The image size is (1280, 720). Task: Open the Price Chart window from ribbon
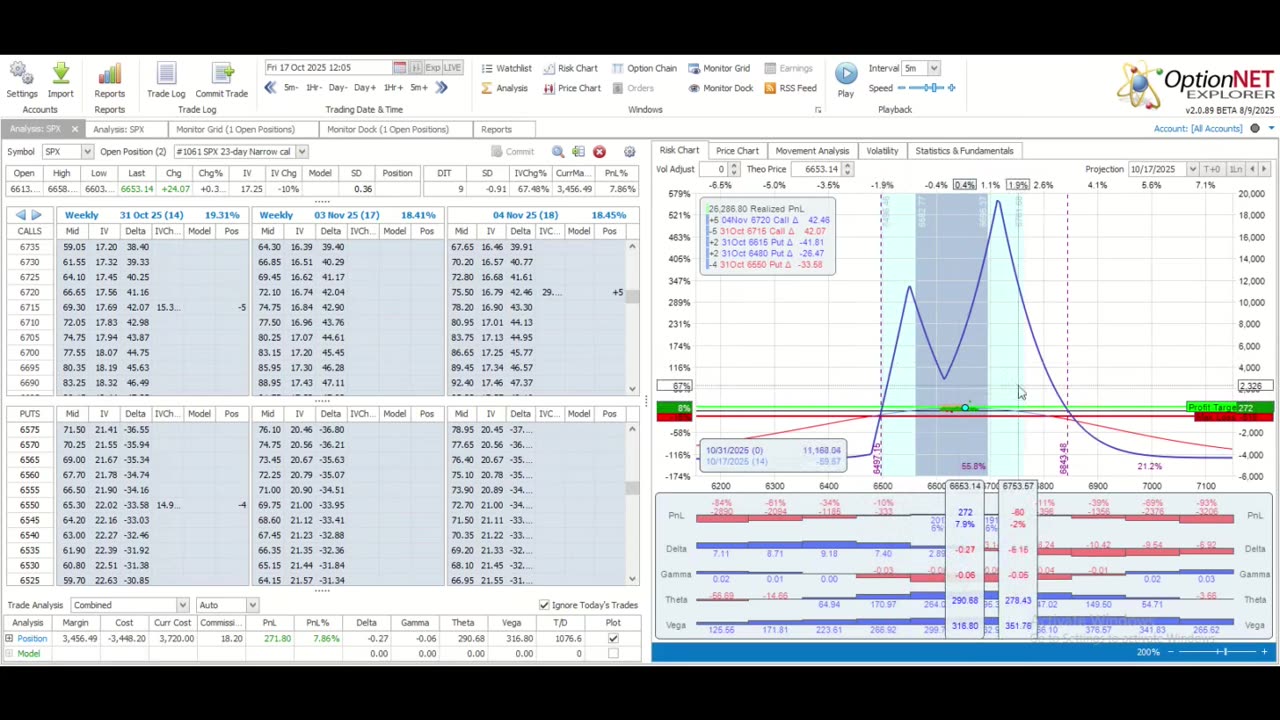(572, 88)
